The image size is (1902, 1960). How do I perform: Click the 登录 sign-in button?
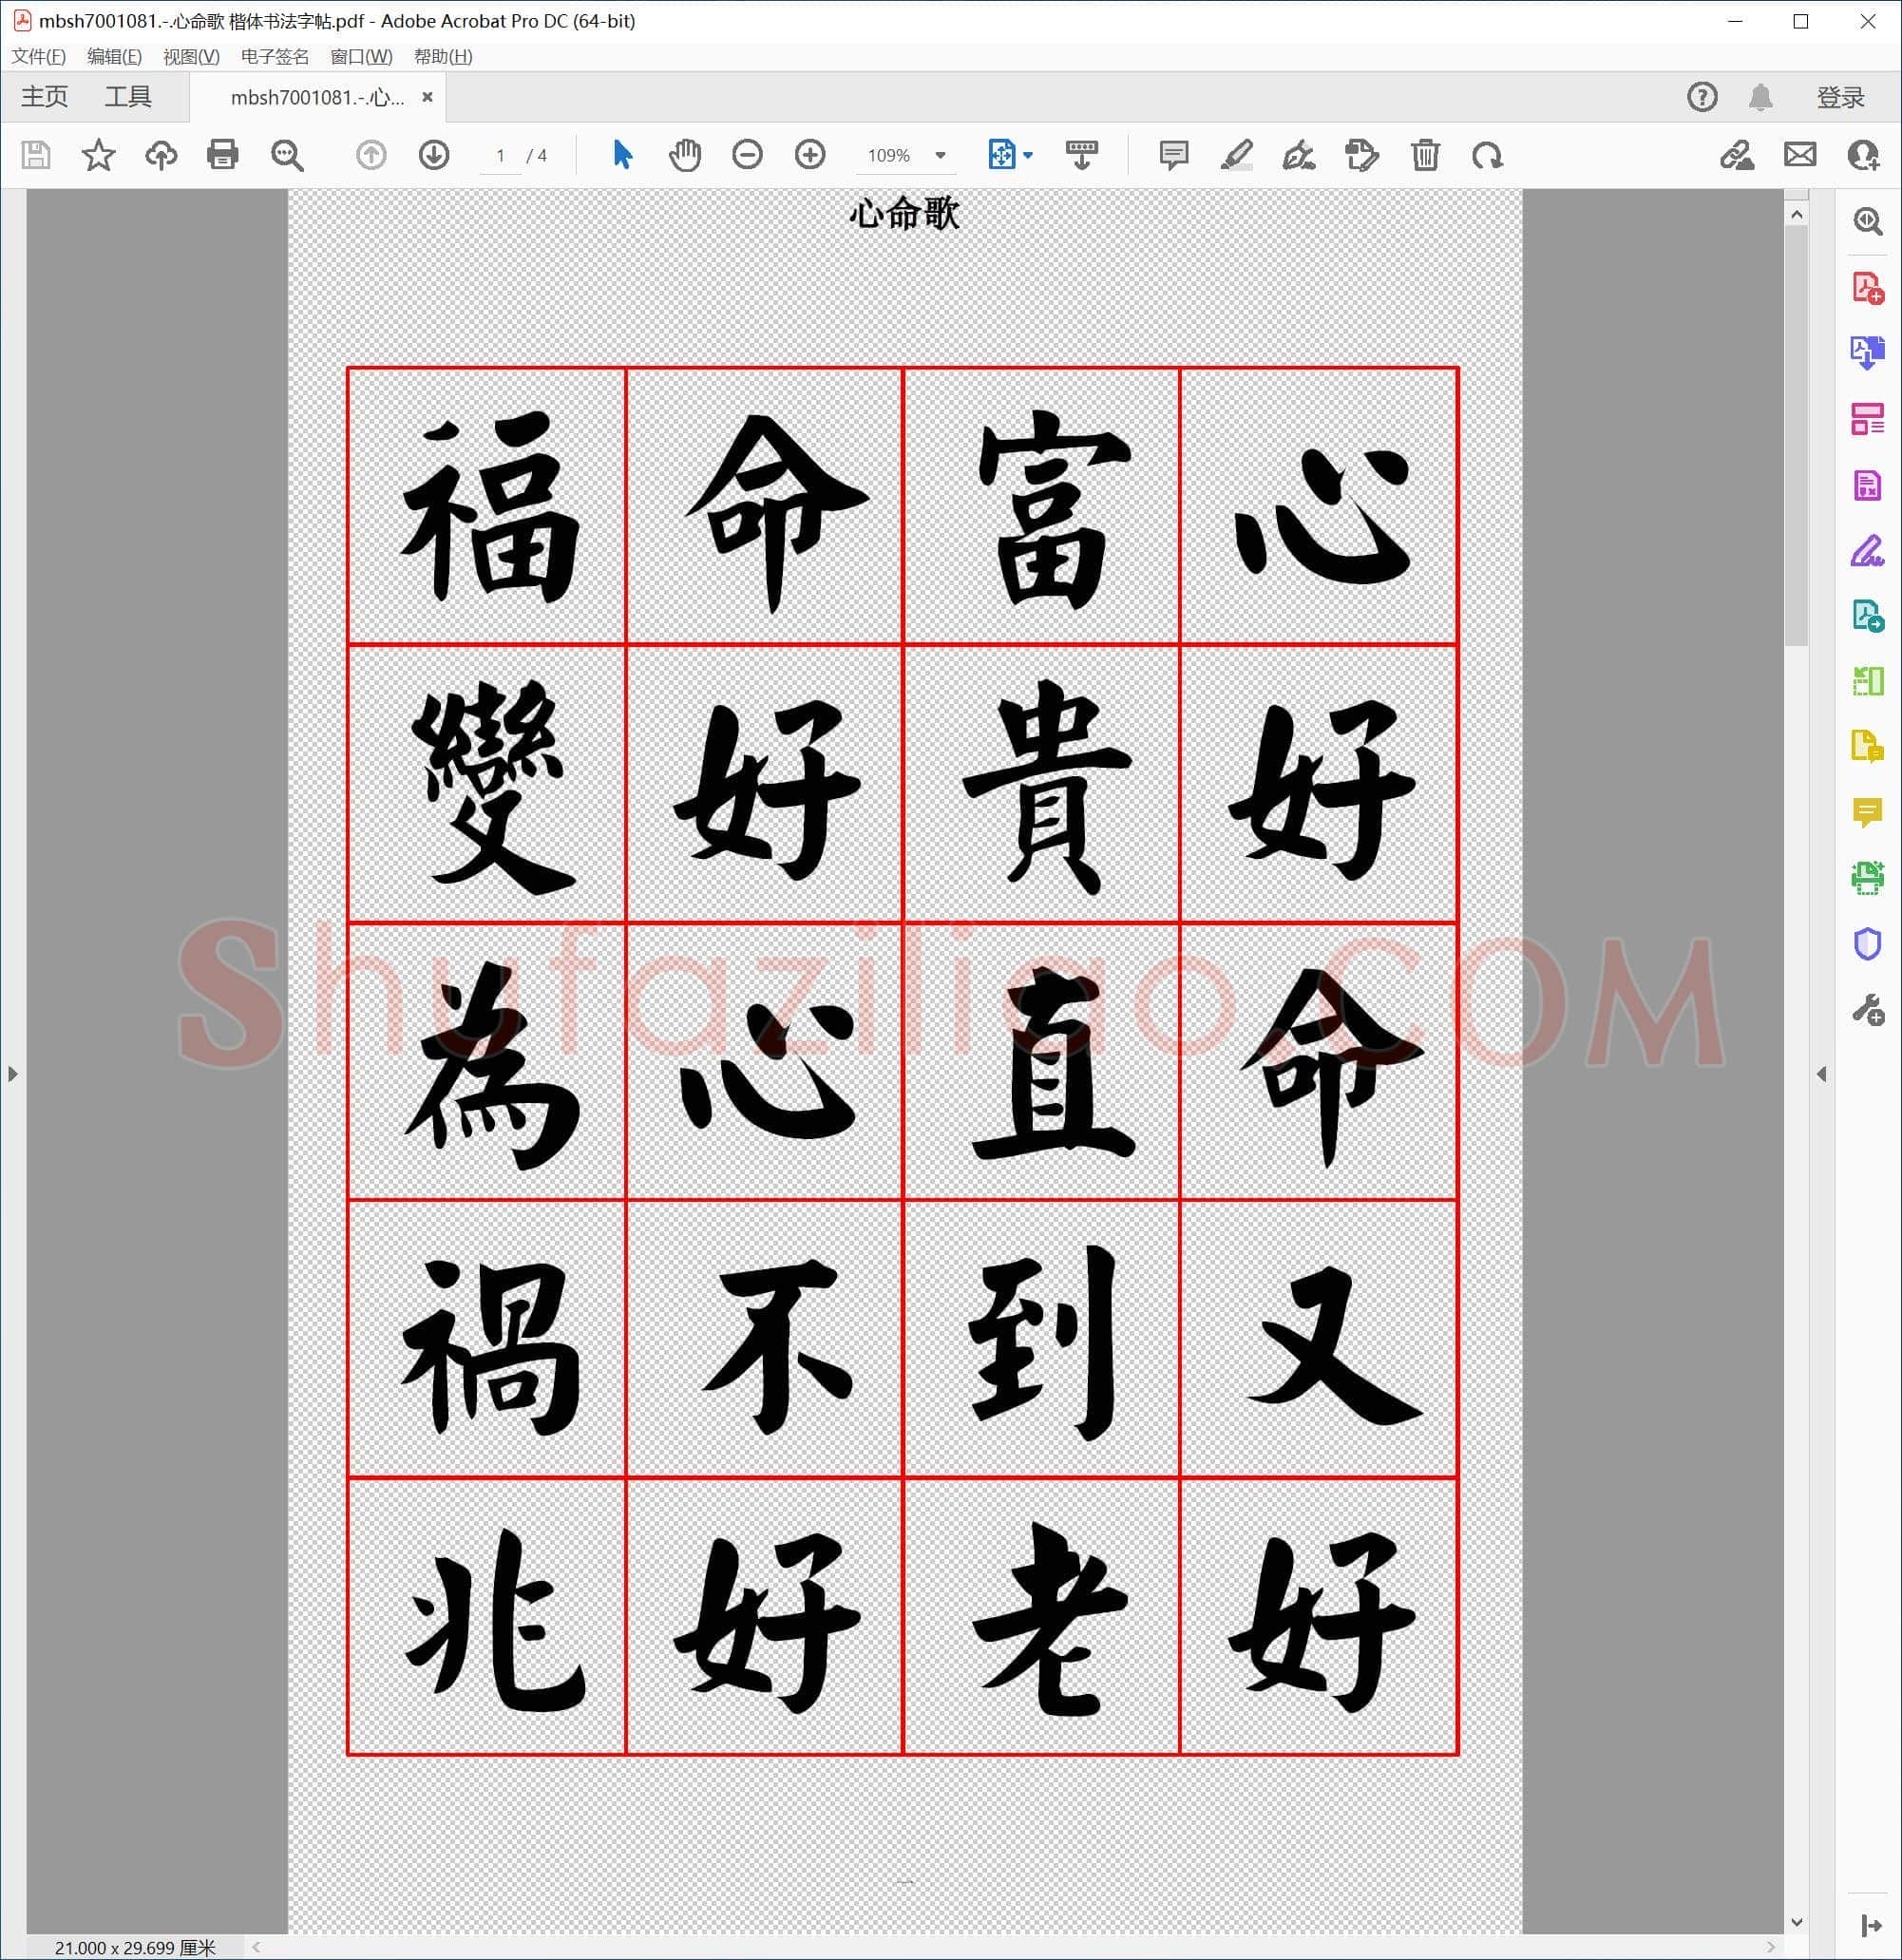[1840, 97]
